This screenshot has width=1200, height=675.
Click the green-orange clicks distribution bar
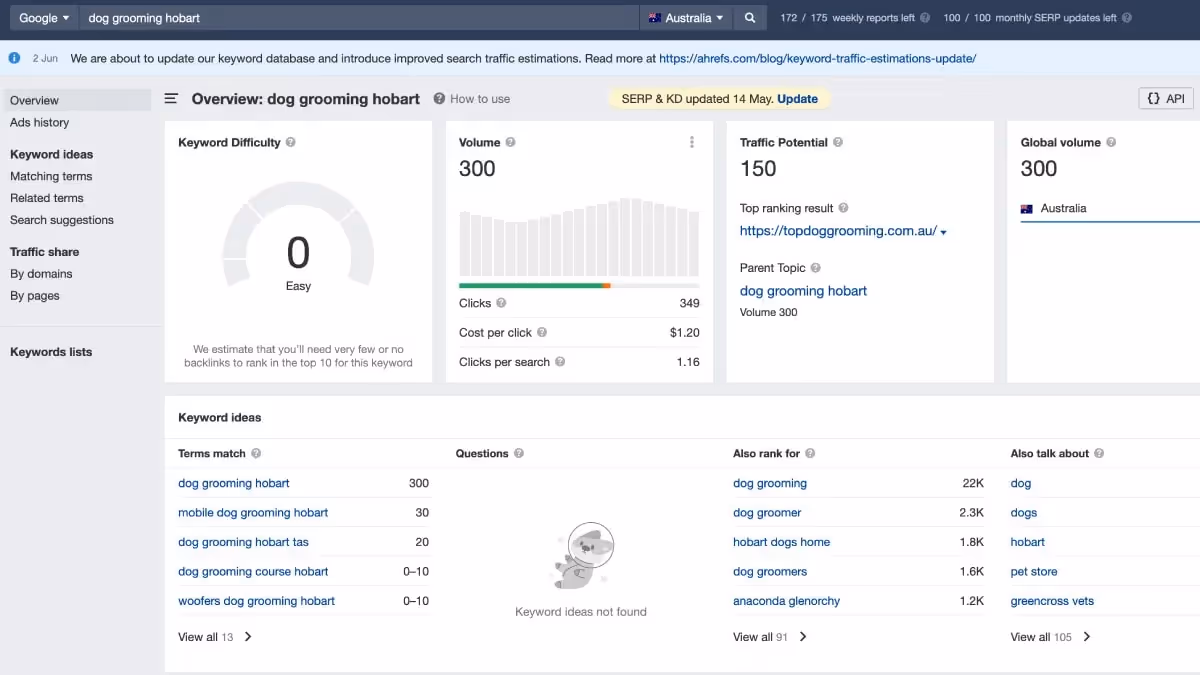pos(579,286)
